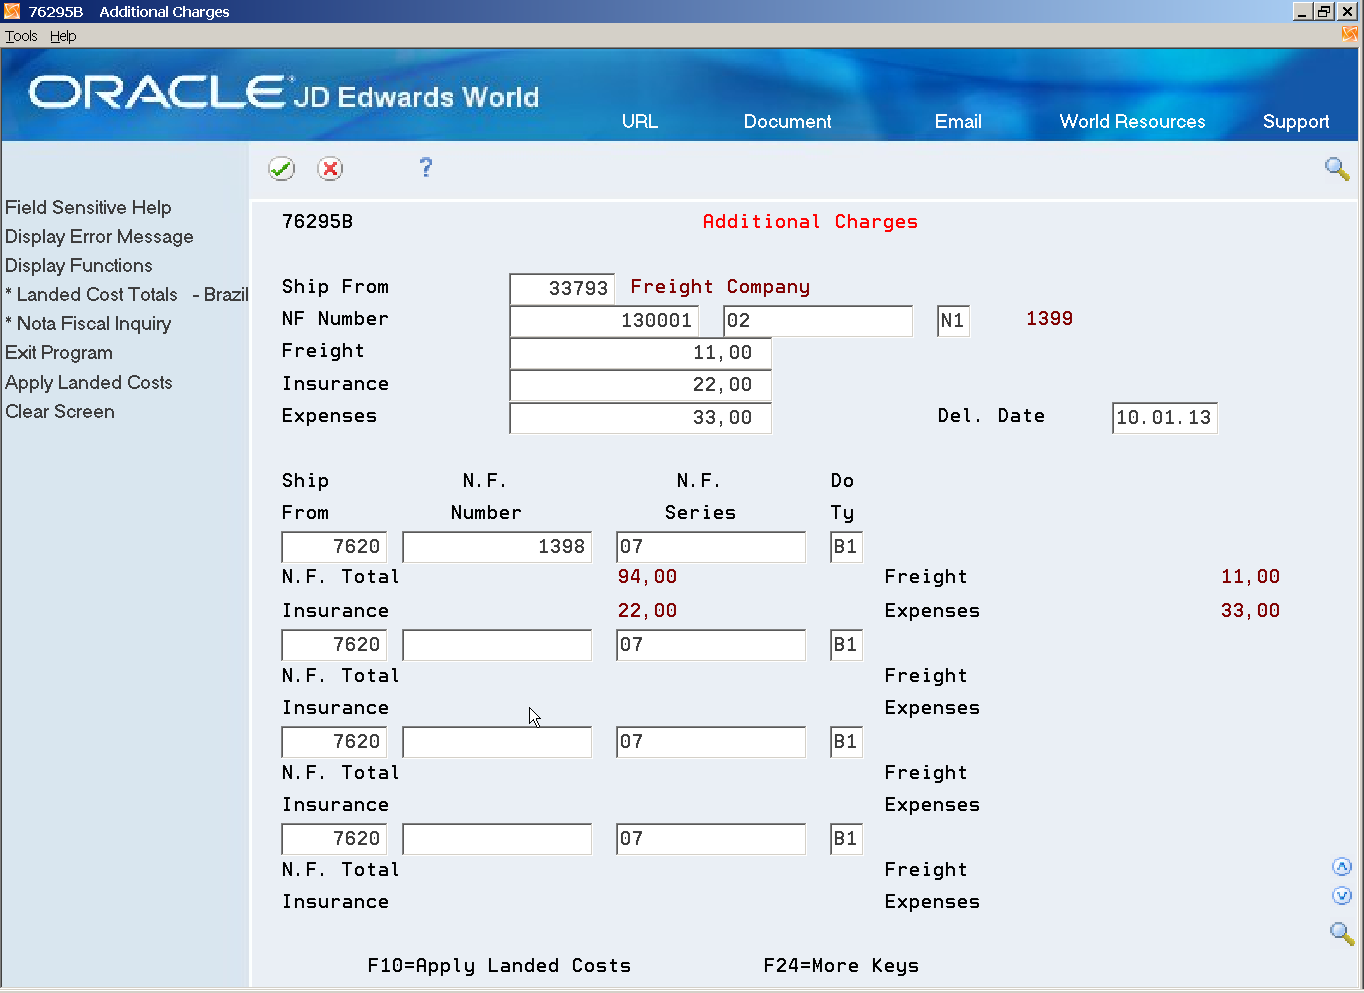Select Display Functions option

79,265
